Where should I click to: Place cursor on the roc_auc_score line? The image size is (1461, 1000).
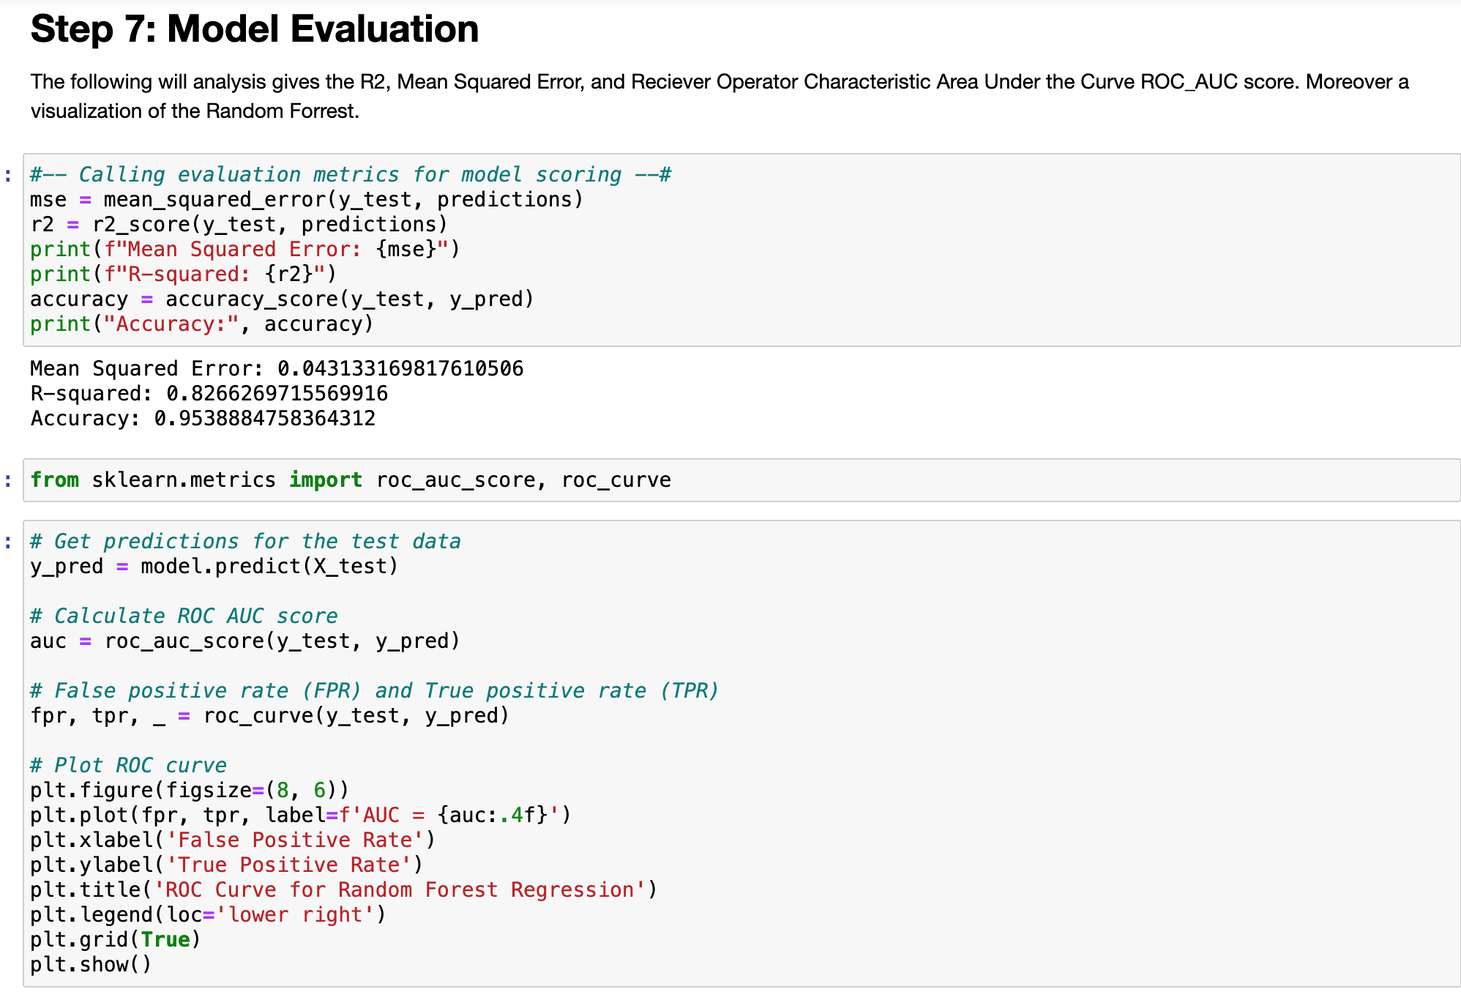point(244,641)
